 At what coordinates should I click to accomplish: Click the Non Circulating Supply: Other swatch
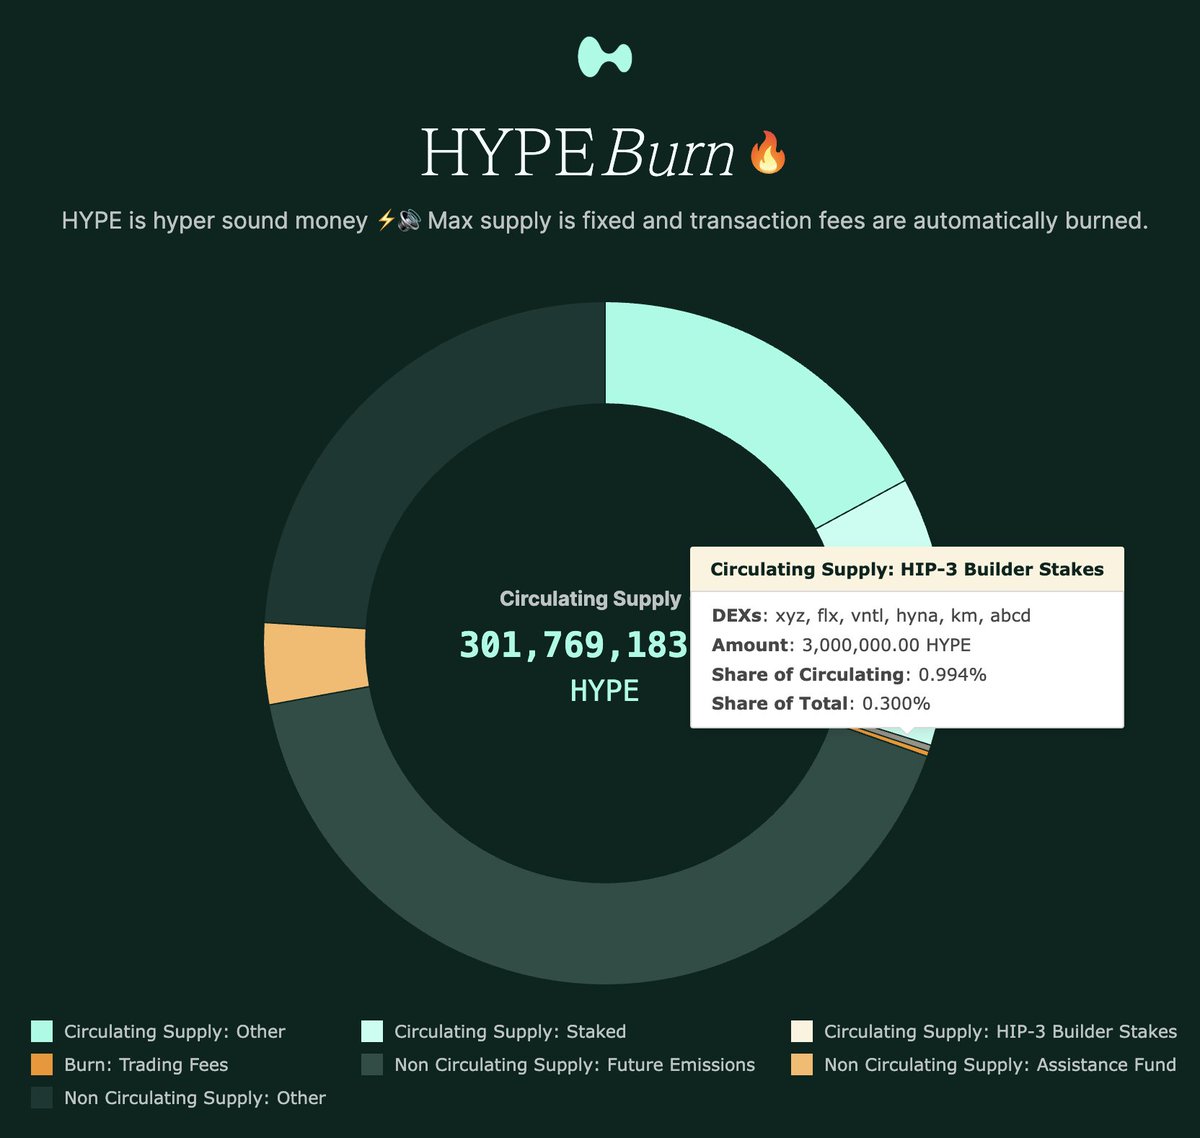(42, 1097)
